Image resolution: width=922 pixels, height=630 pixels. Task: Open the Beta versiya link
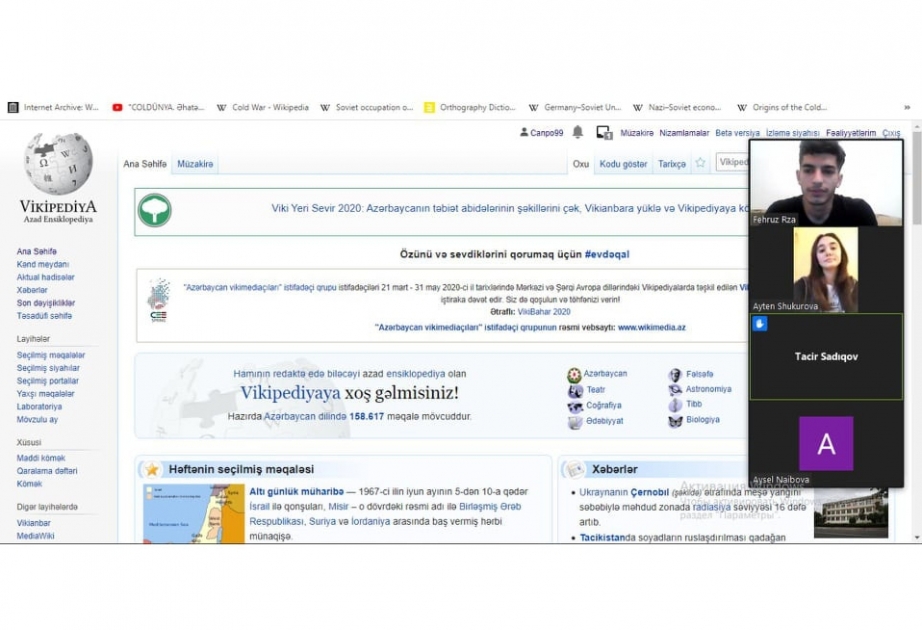737,133
